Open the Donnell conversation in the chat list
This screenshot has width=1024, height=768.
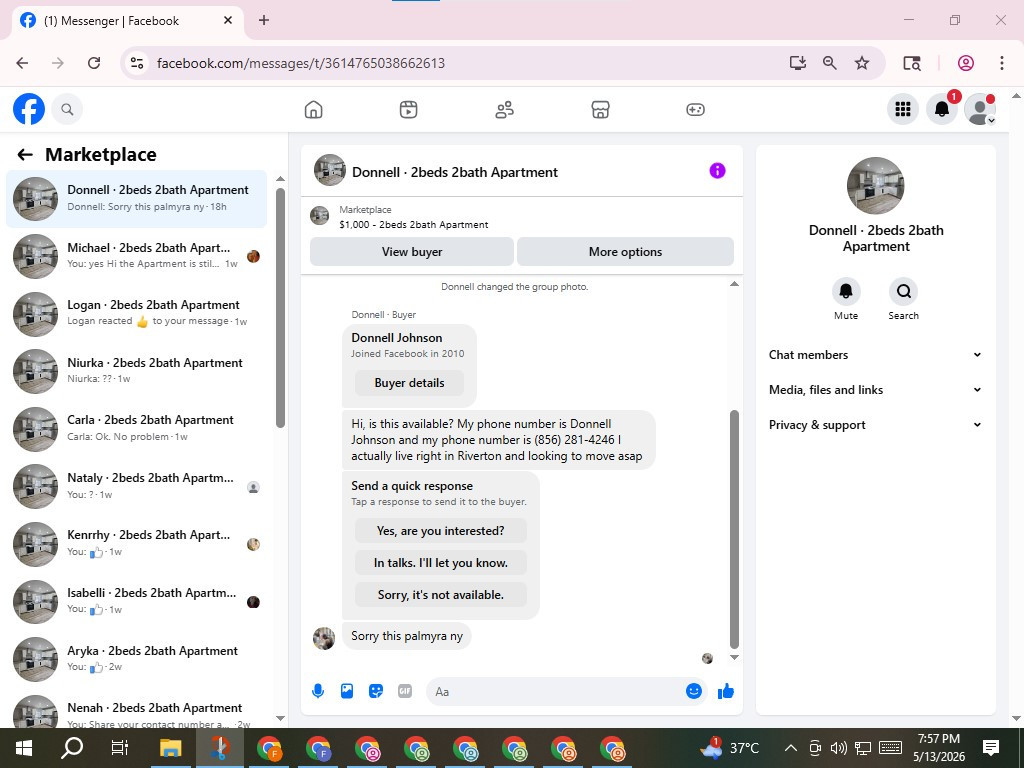136,199
